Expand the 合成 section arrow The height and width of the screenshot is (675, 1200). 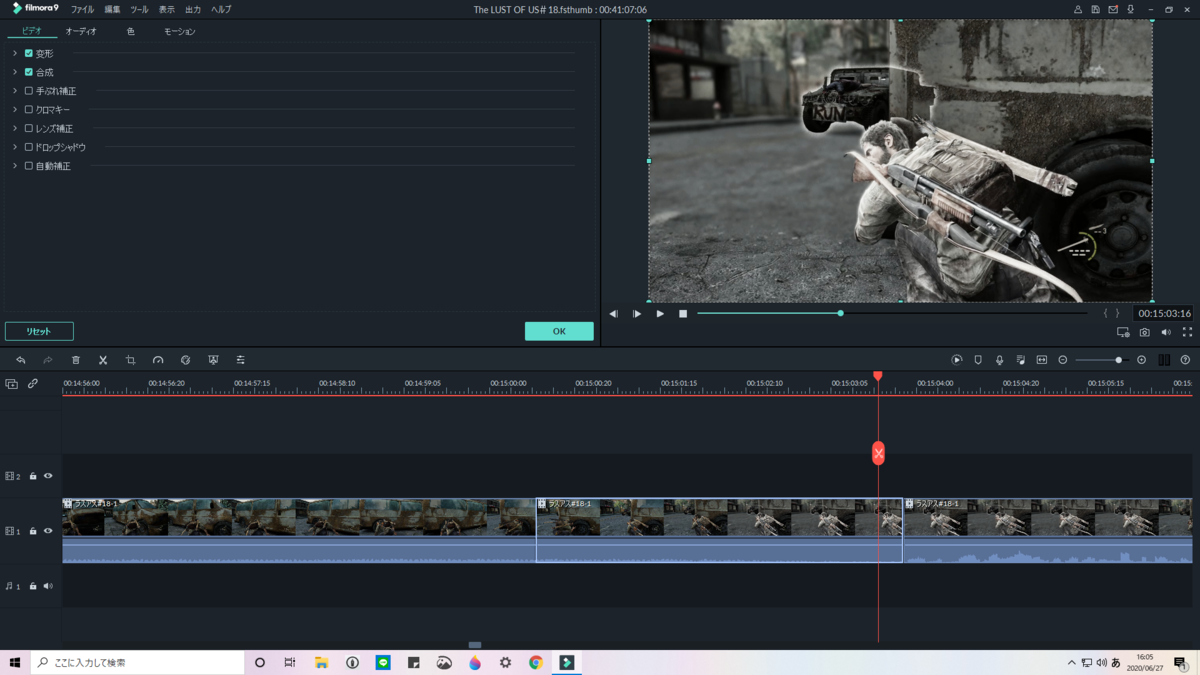point(15,72)
